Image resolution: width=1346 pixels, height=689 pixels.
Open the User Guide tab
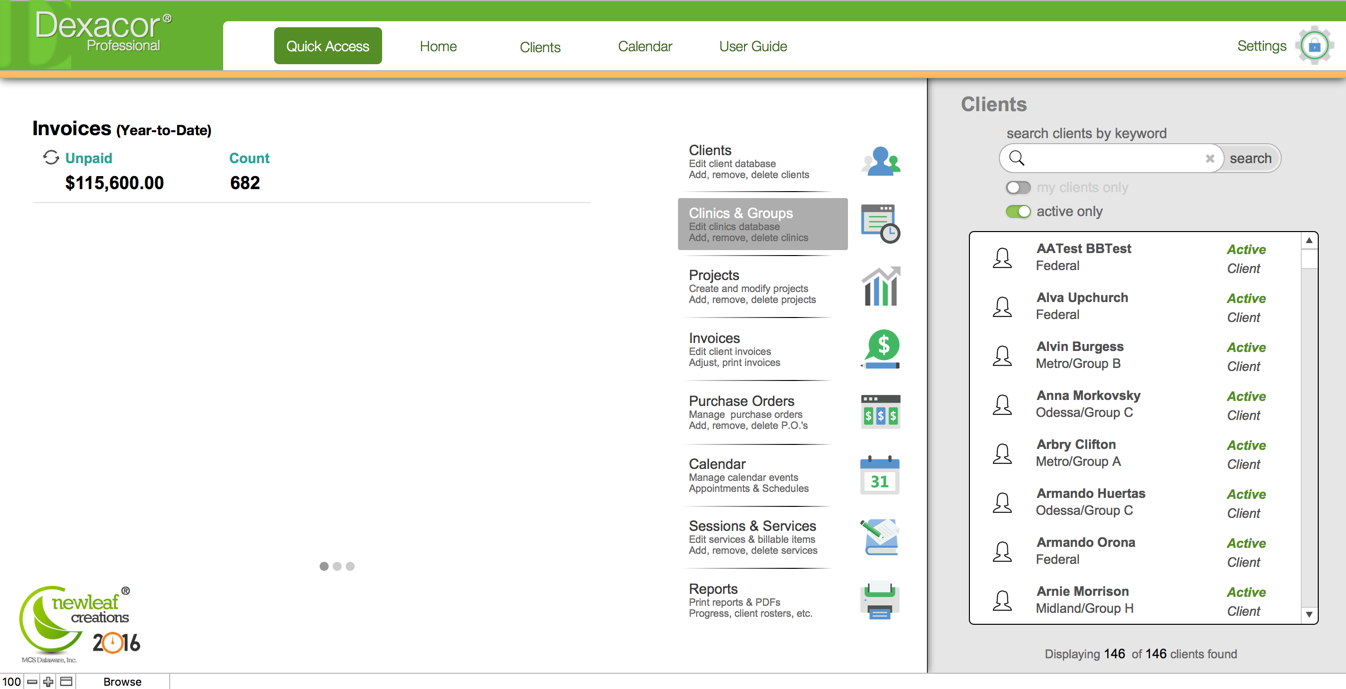tap(753, 46)
